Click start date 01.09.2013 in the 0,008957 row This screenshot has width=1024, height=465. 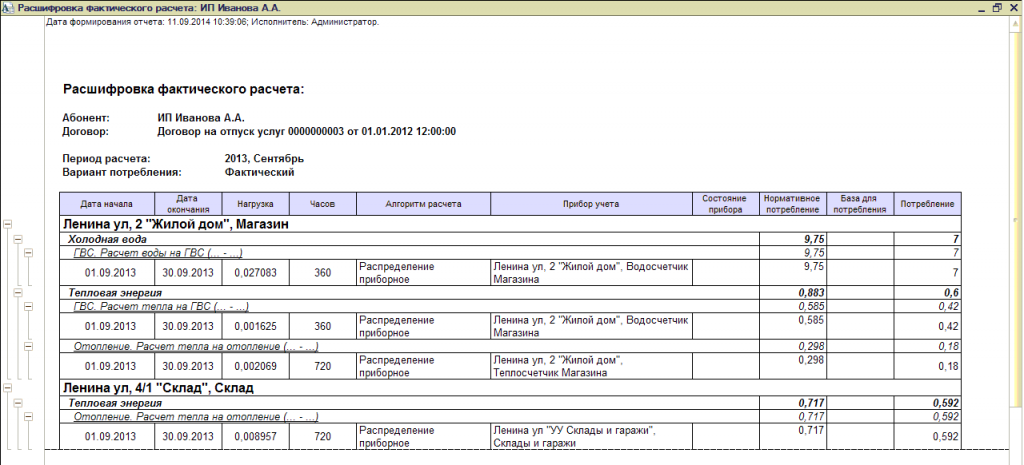tap(107, 436)
